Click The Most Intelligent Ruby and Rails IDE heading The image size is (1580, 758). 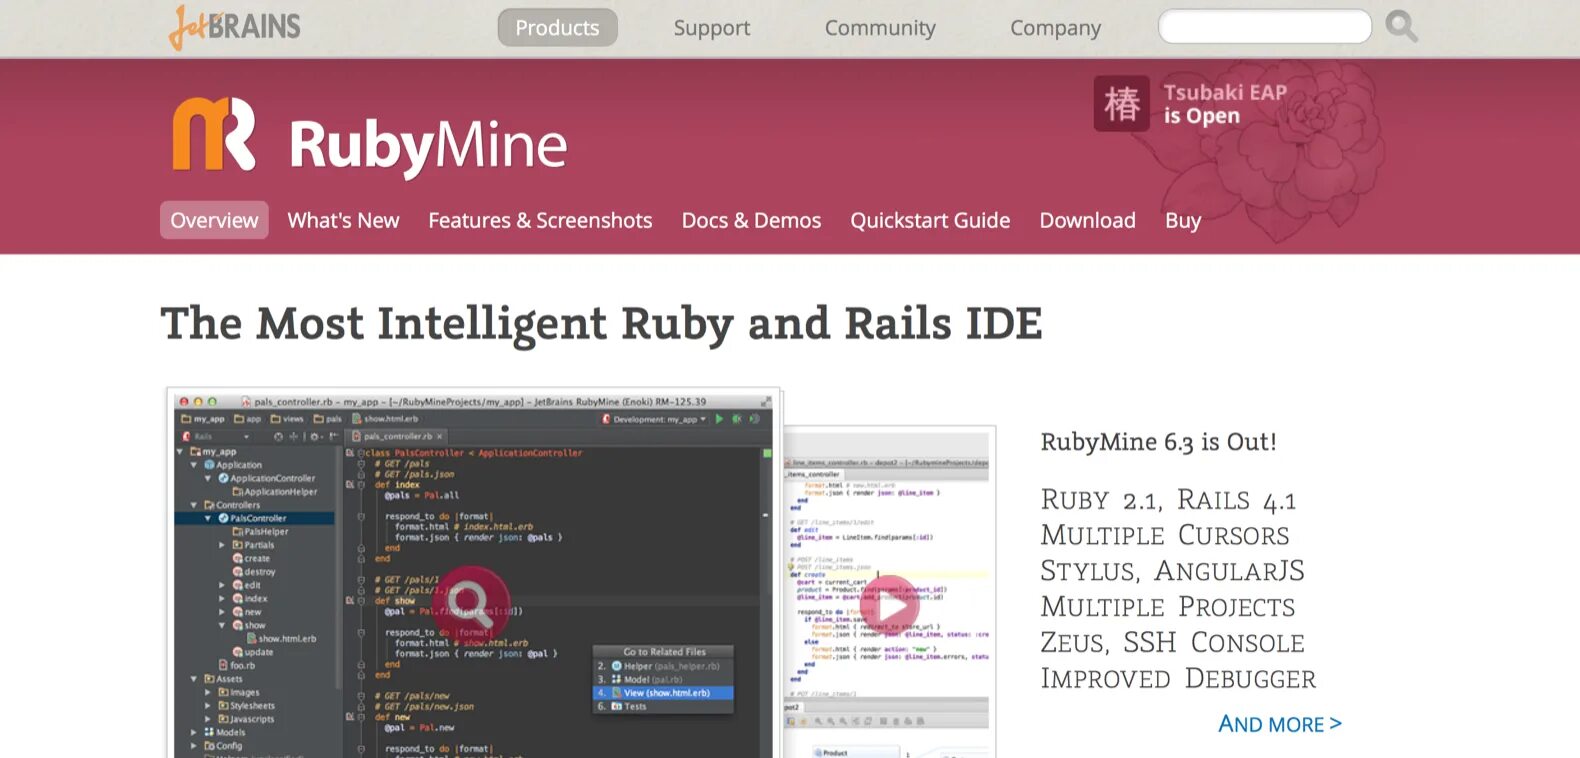[602, 324]
